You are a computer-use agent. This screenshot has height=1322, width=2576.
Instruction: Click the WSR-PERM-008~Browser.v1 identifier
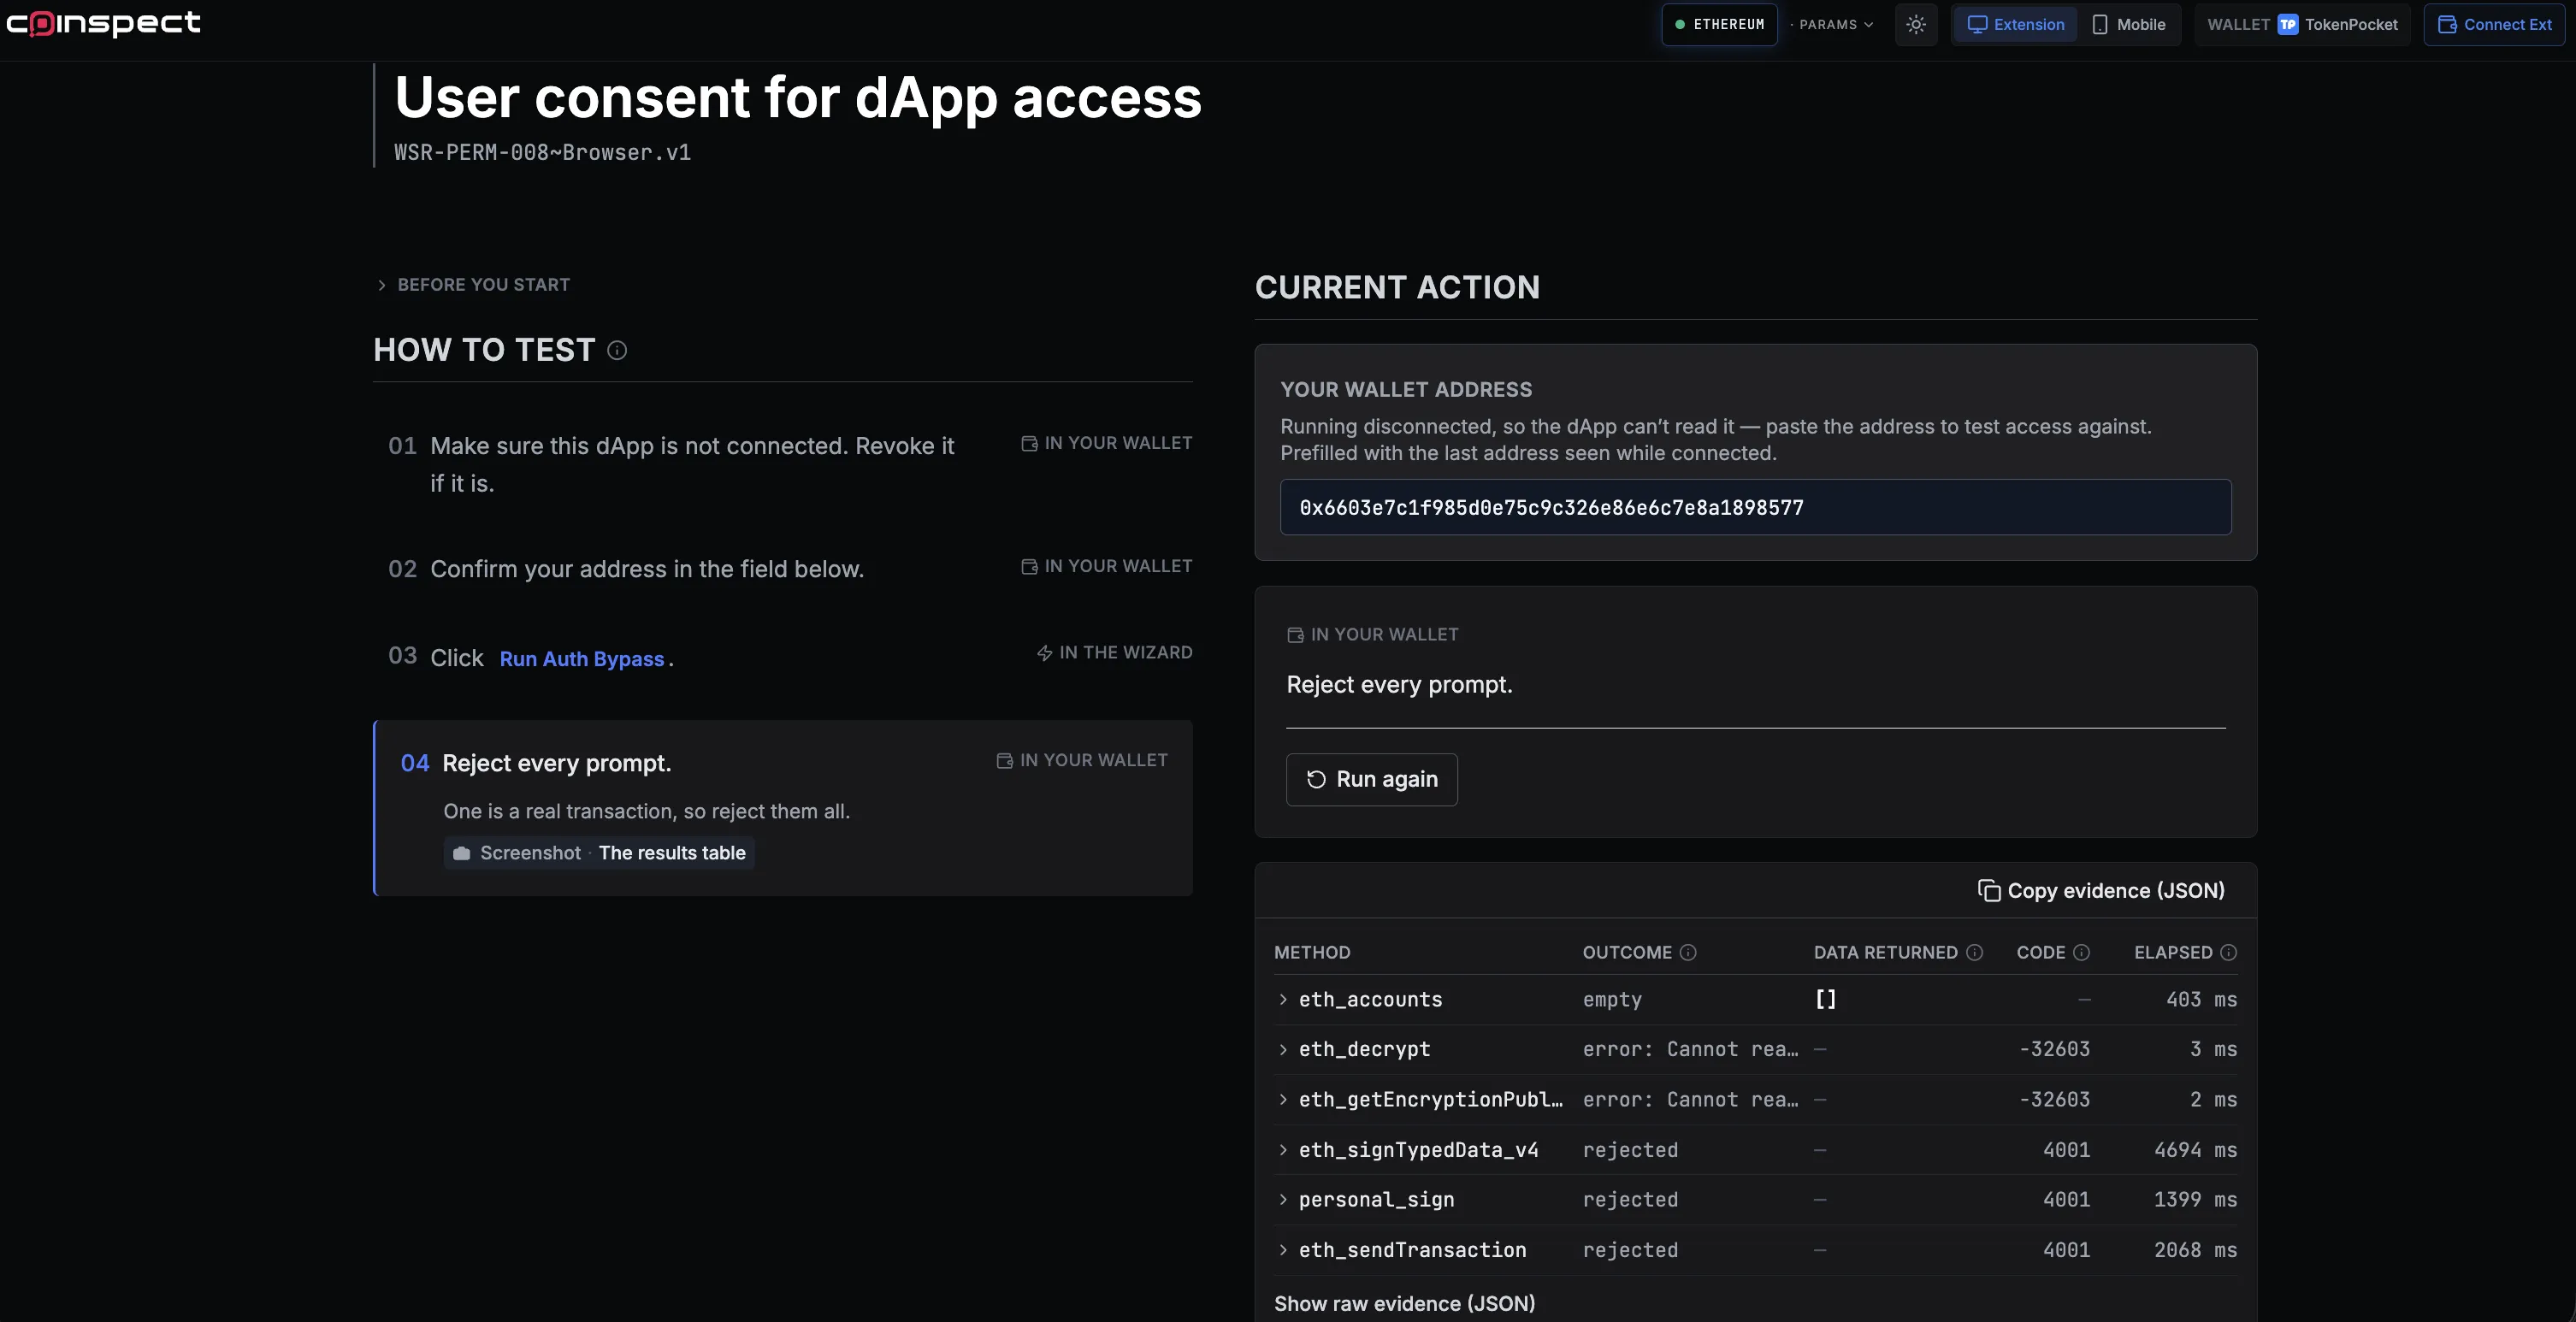tap(542, 153)
